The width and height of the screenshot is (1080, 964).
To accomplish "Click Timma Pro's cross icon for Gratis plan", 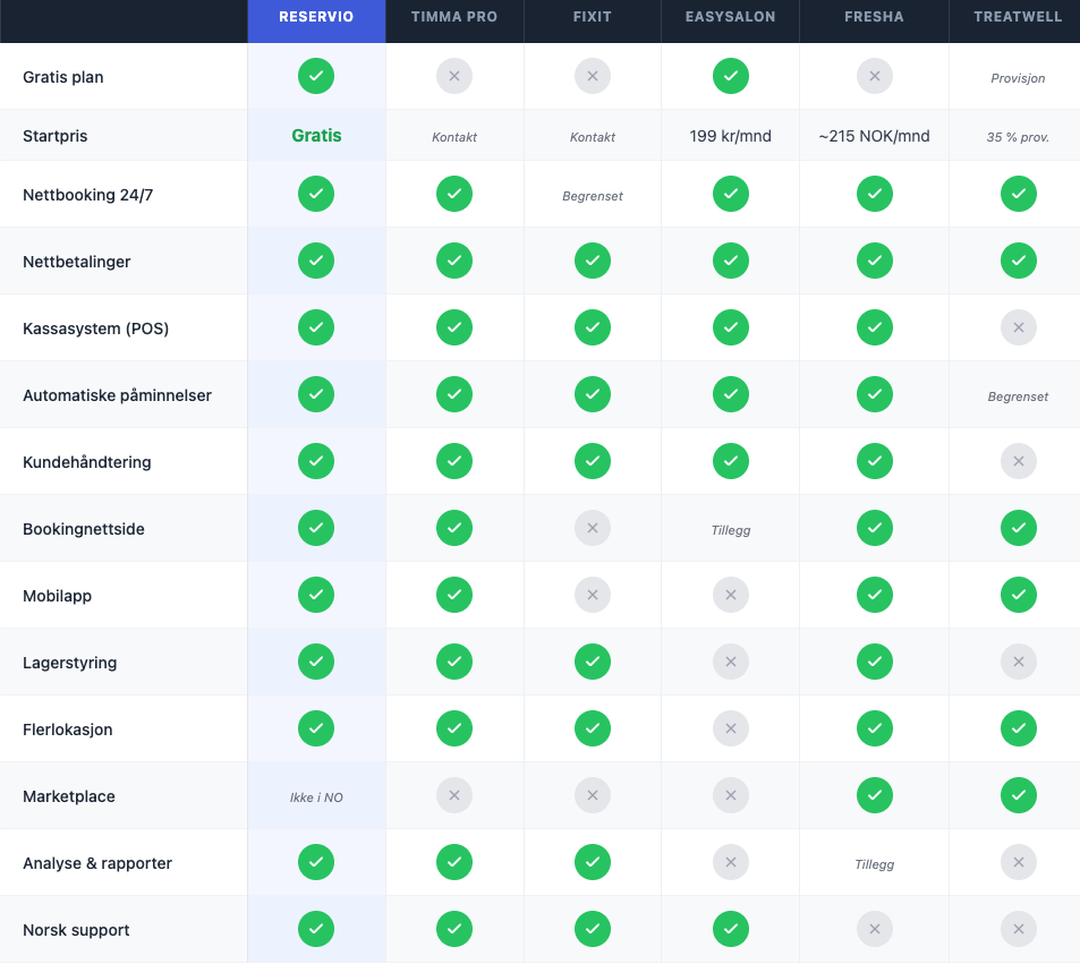I will [454, 76].
